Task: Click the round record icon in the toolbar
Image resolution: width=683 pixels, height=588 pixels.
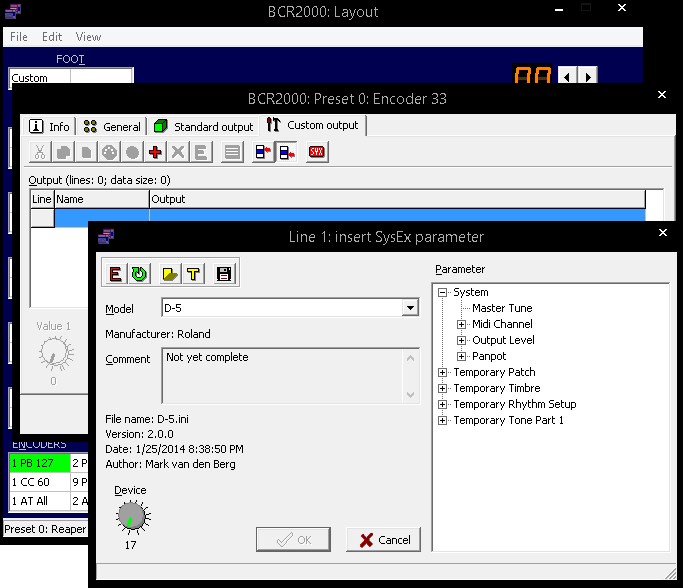Action: pos(132,152)
